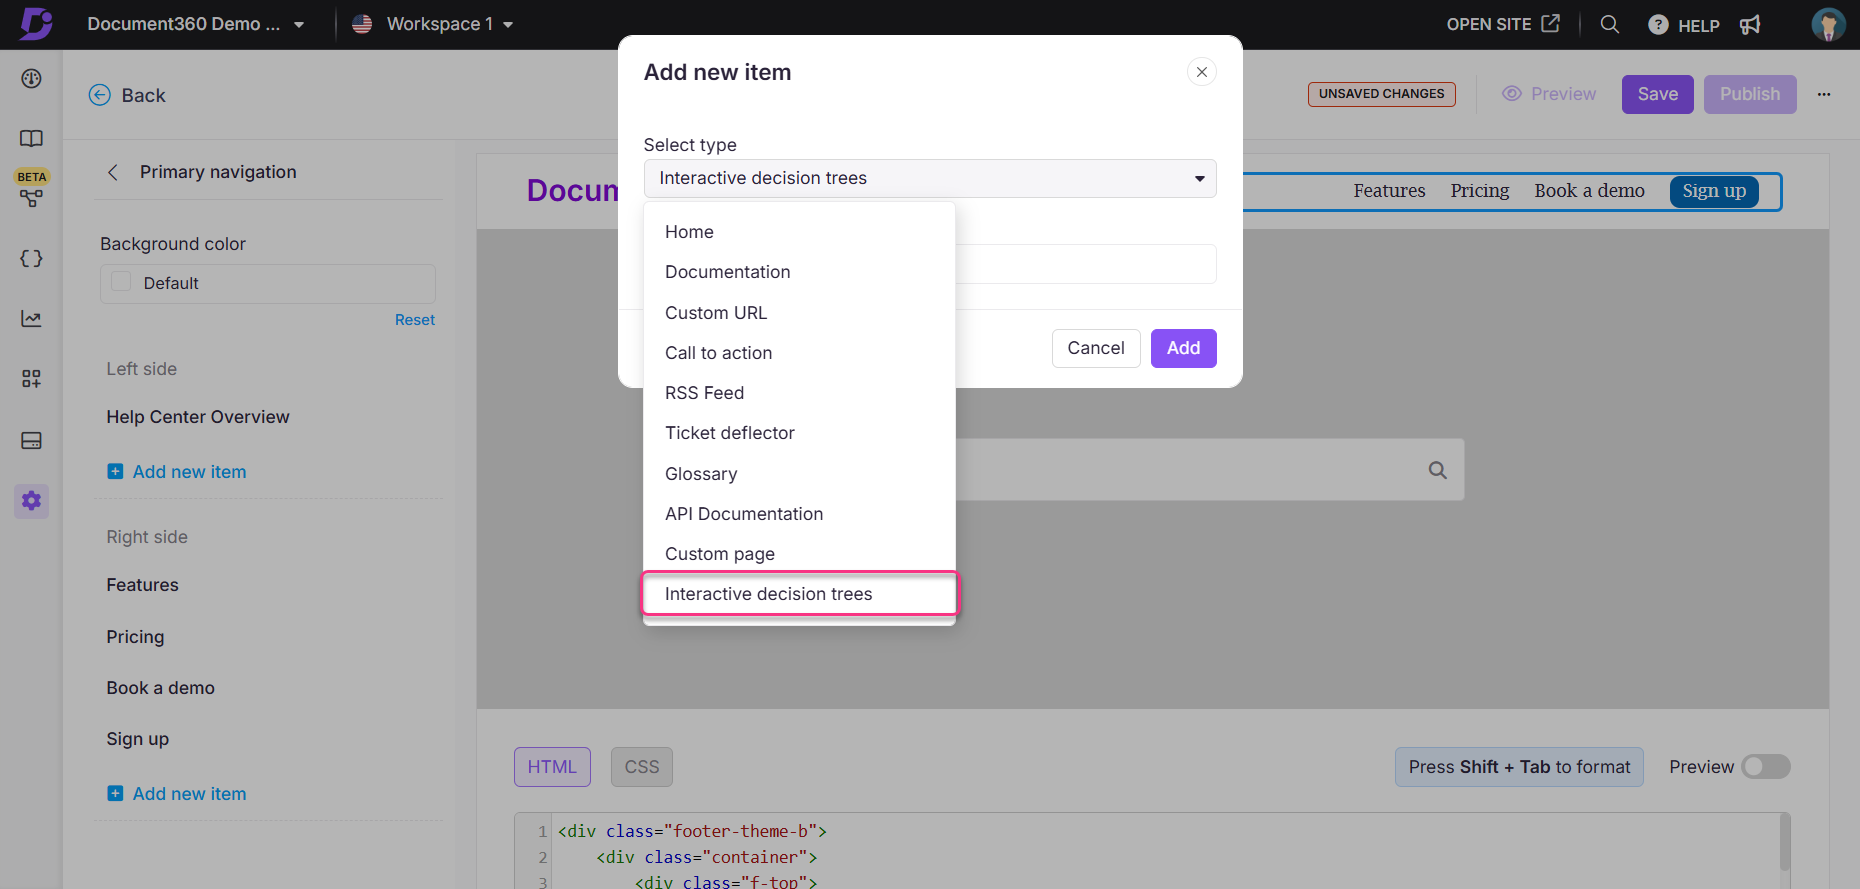Viewport: 1860px width, 889px height.
Task: Click Features link in navigation preview
Action: tap(1389, 191)
